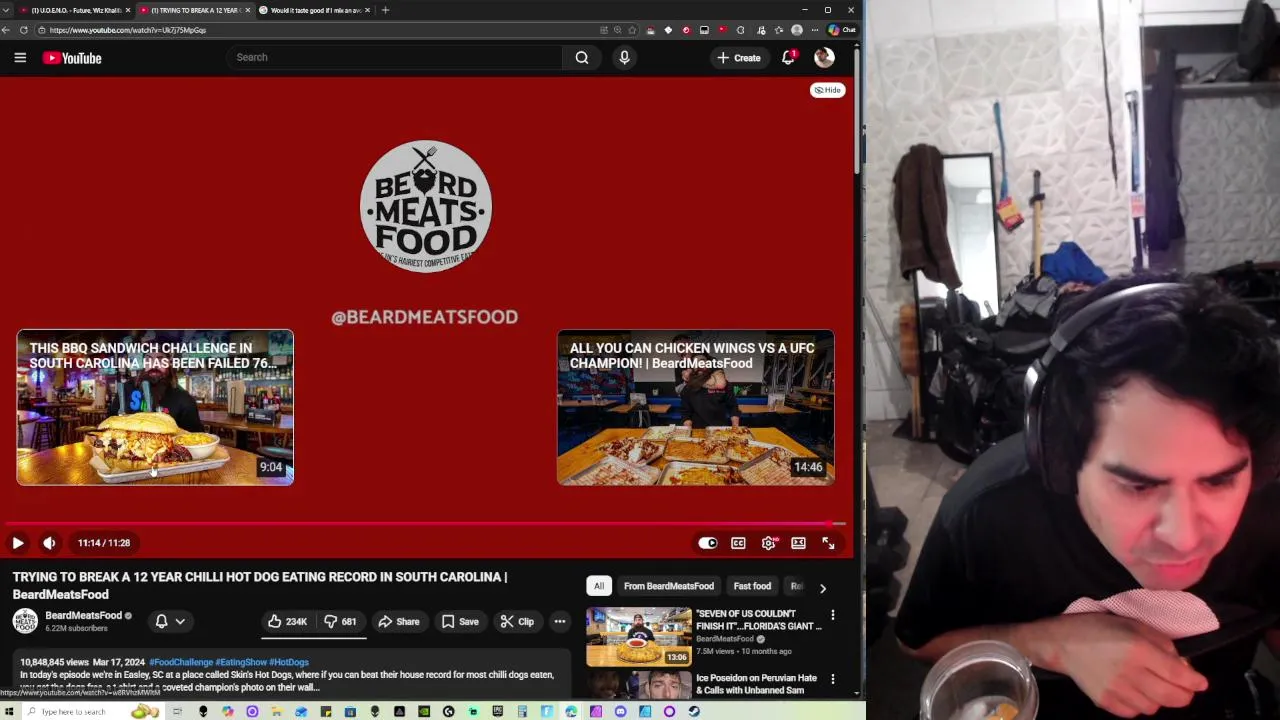Open a new browser tab
This screenshot has height=720, width=1280.
pyautogui.click(x=385, y=10)
